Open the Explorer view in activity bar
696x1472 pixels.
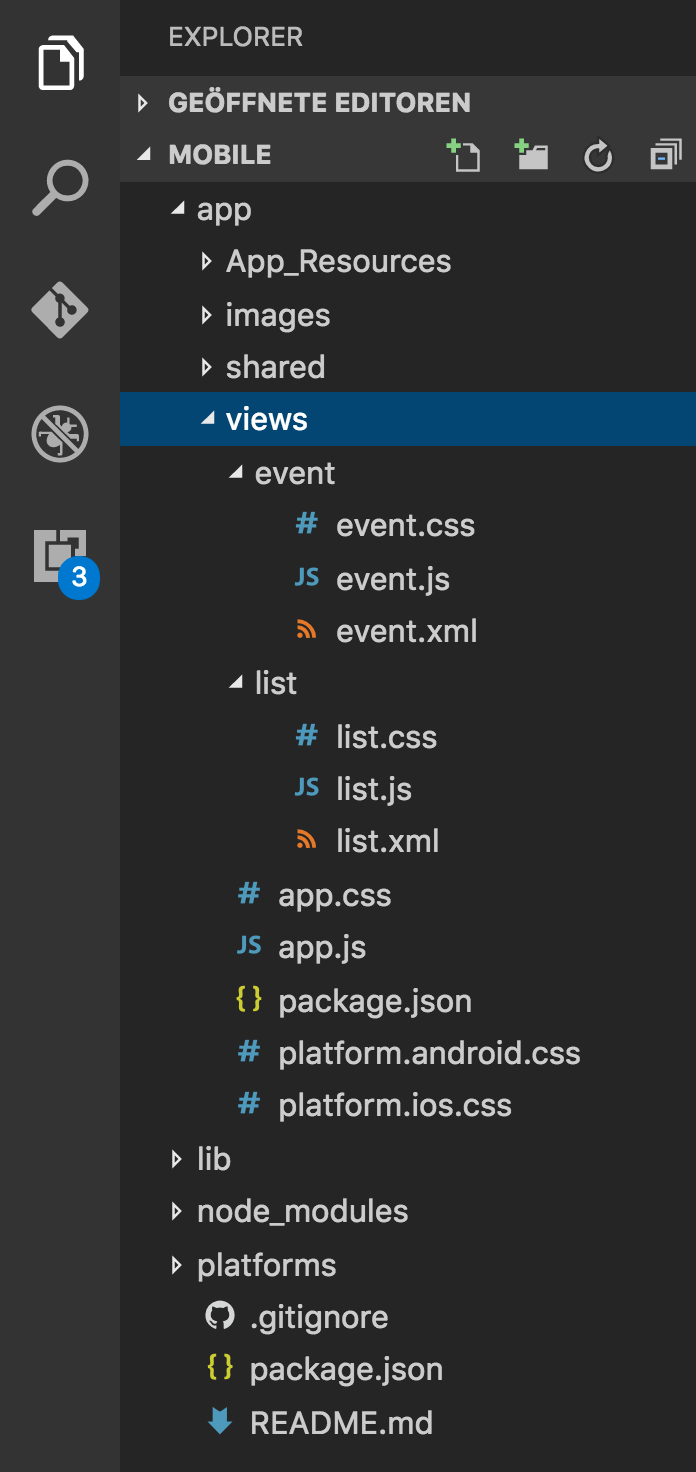point(61,63)
